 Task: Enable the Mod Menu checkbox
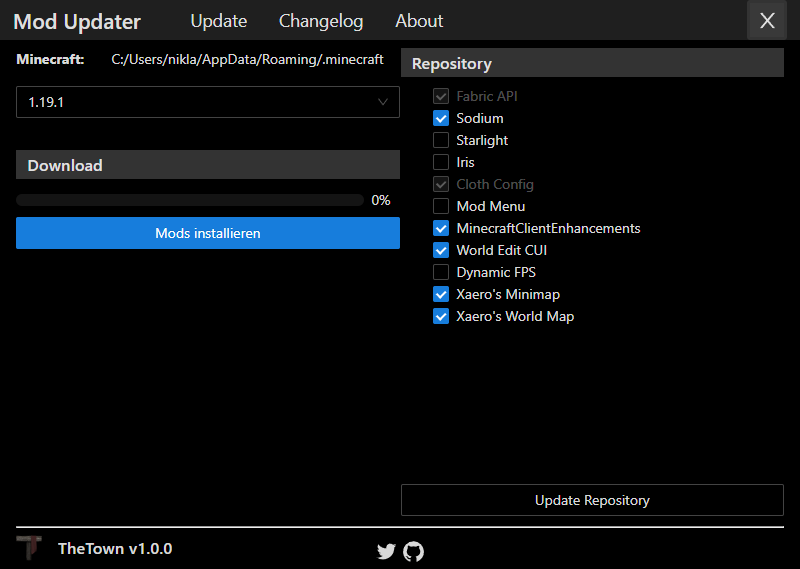(x=441, y=206)
